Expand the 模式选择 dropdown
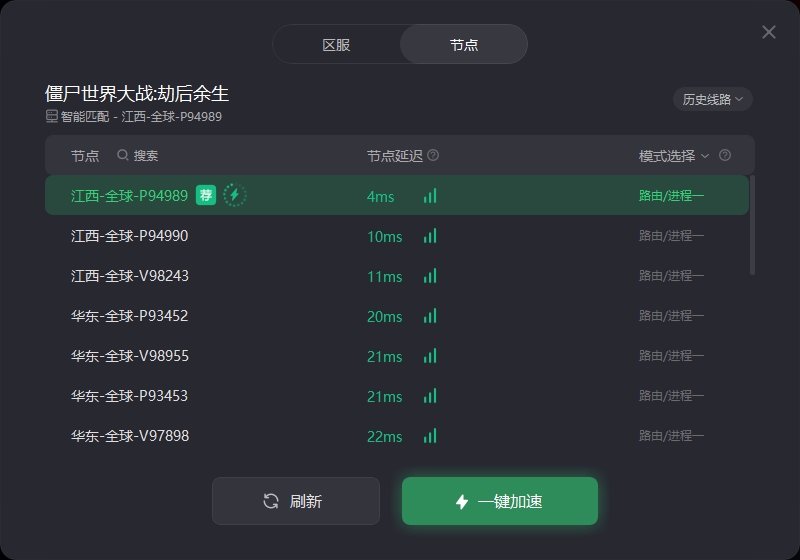 tap(674, 156)
